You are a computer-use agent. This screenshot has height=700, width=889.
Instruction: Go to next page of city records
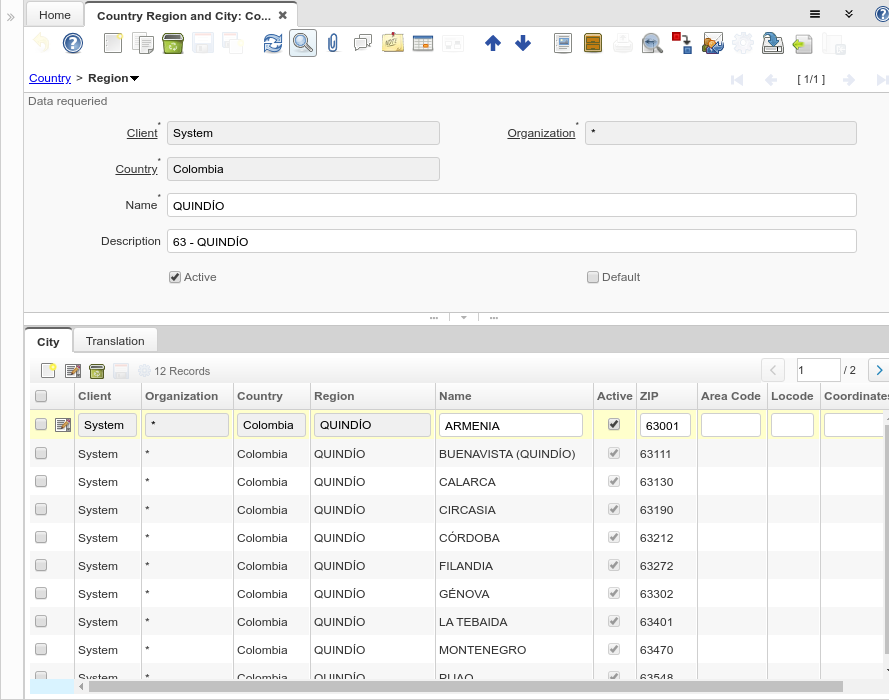(878, 370)
